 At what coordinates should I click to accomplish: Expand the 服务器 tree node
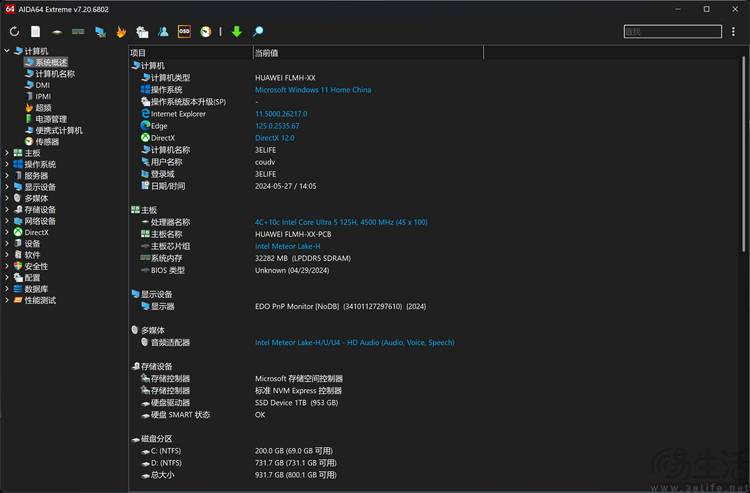[7, 175]
